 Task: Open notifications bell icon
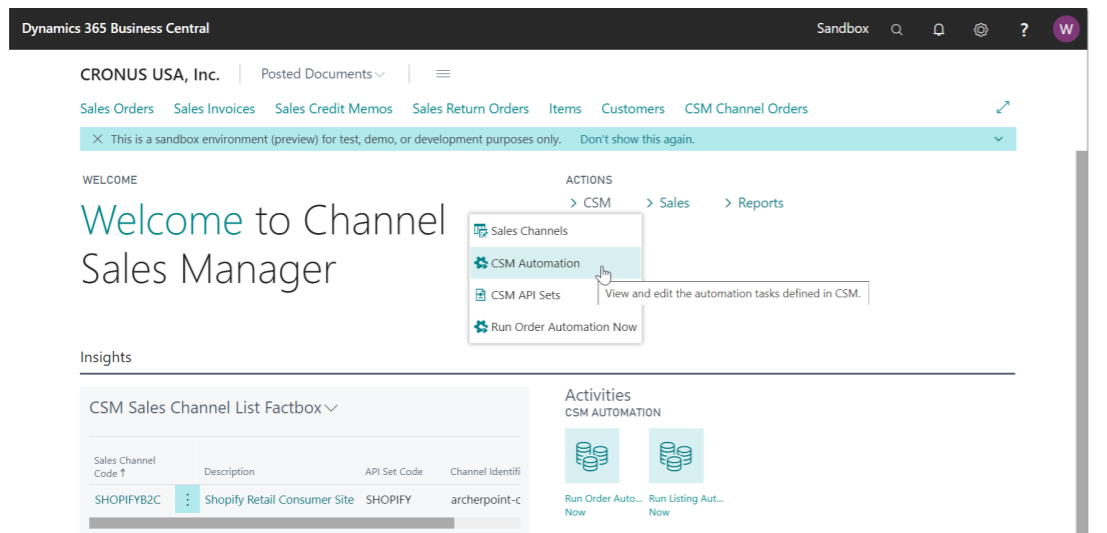pyautogui.click(x=938, y=30)
